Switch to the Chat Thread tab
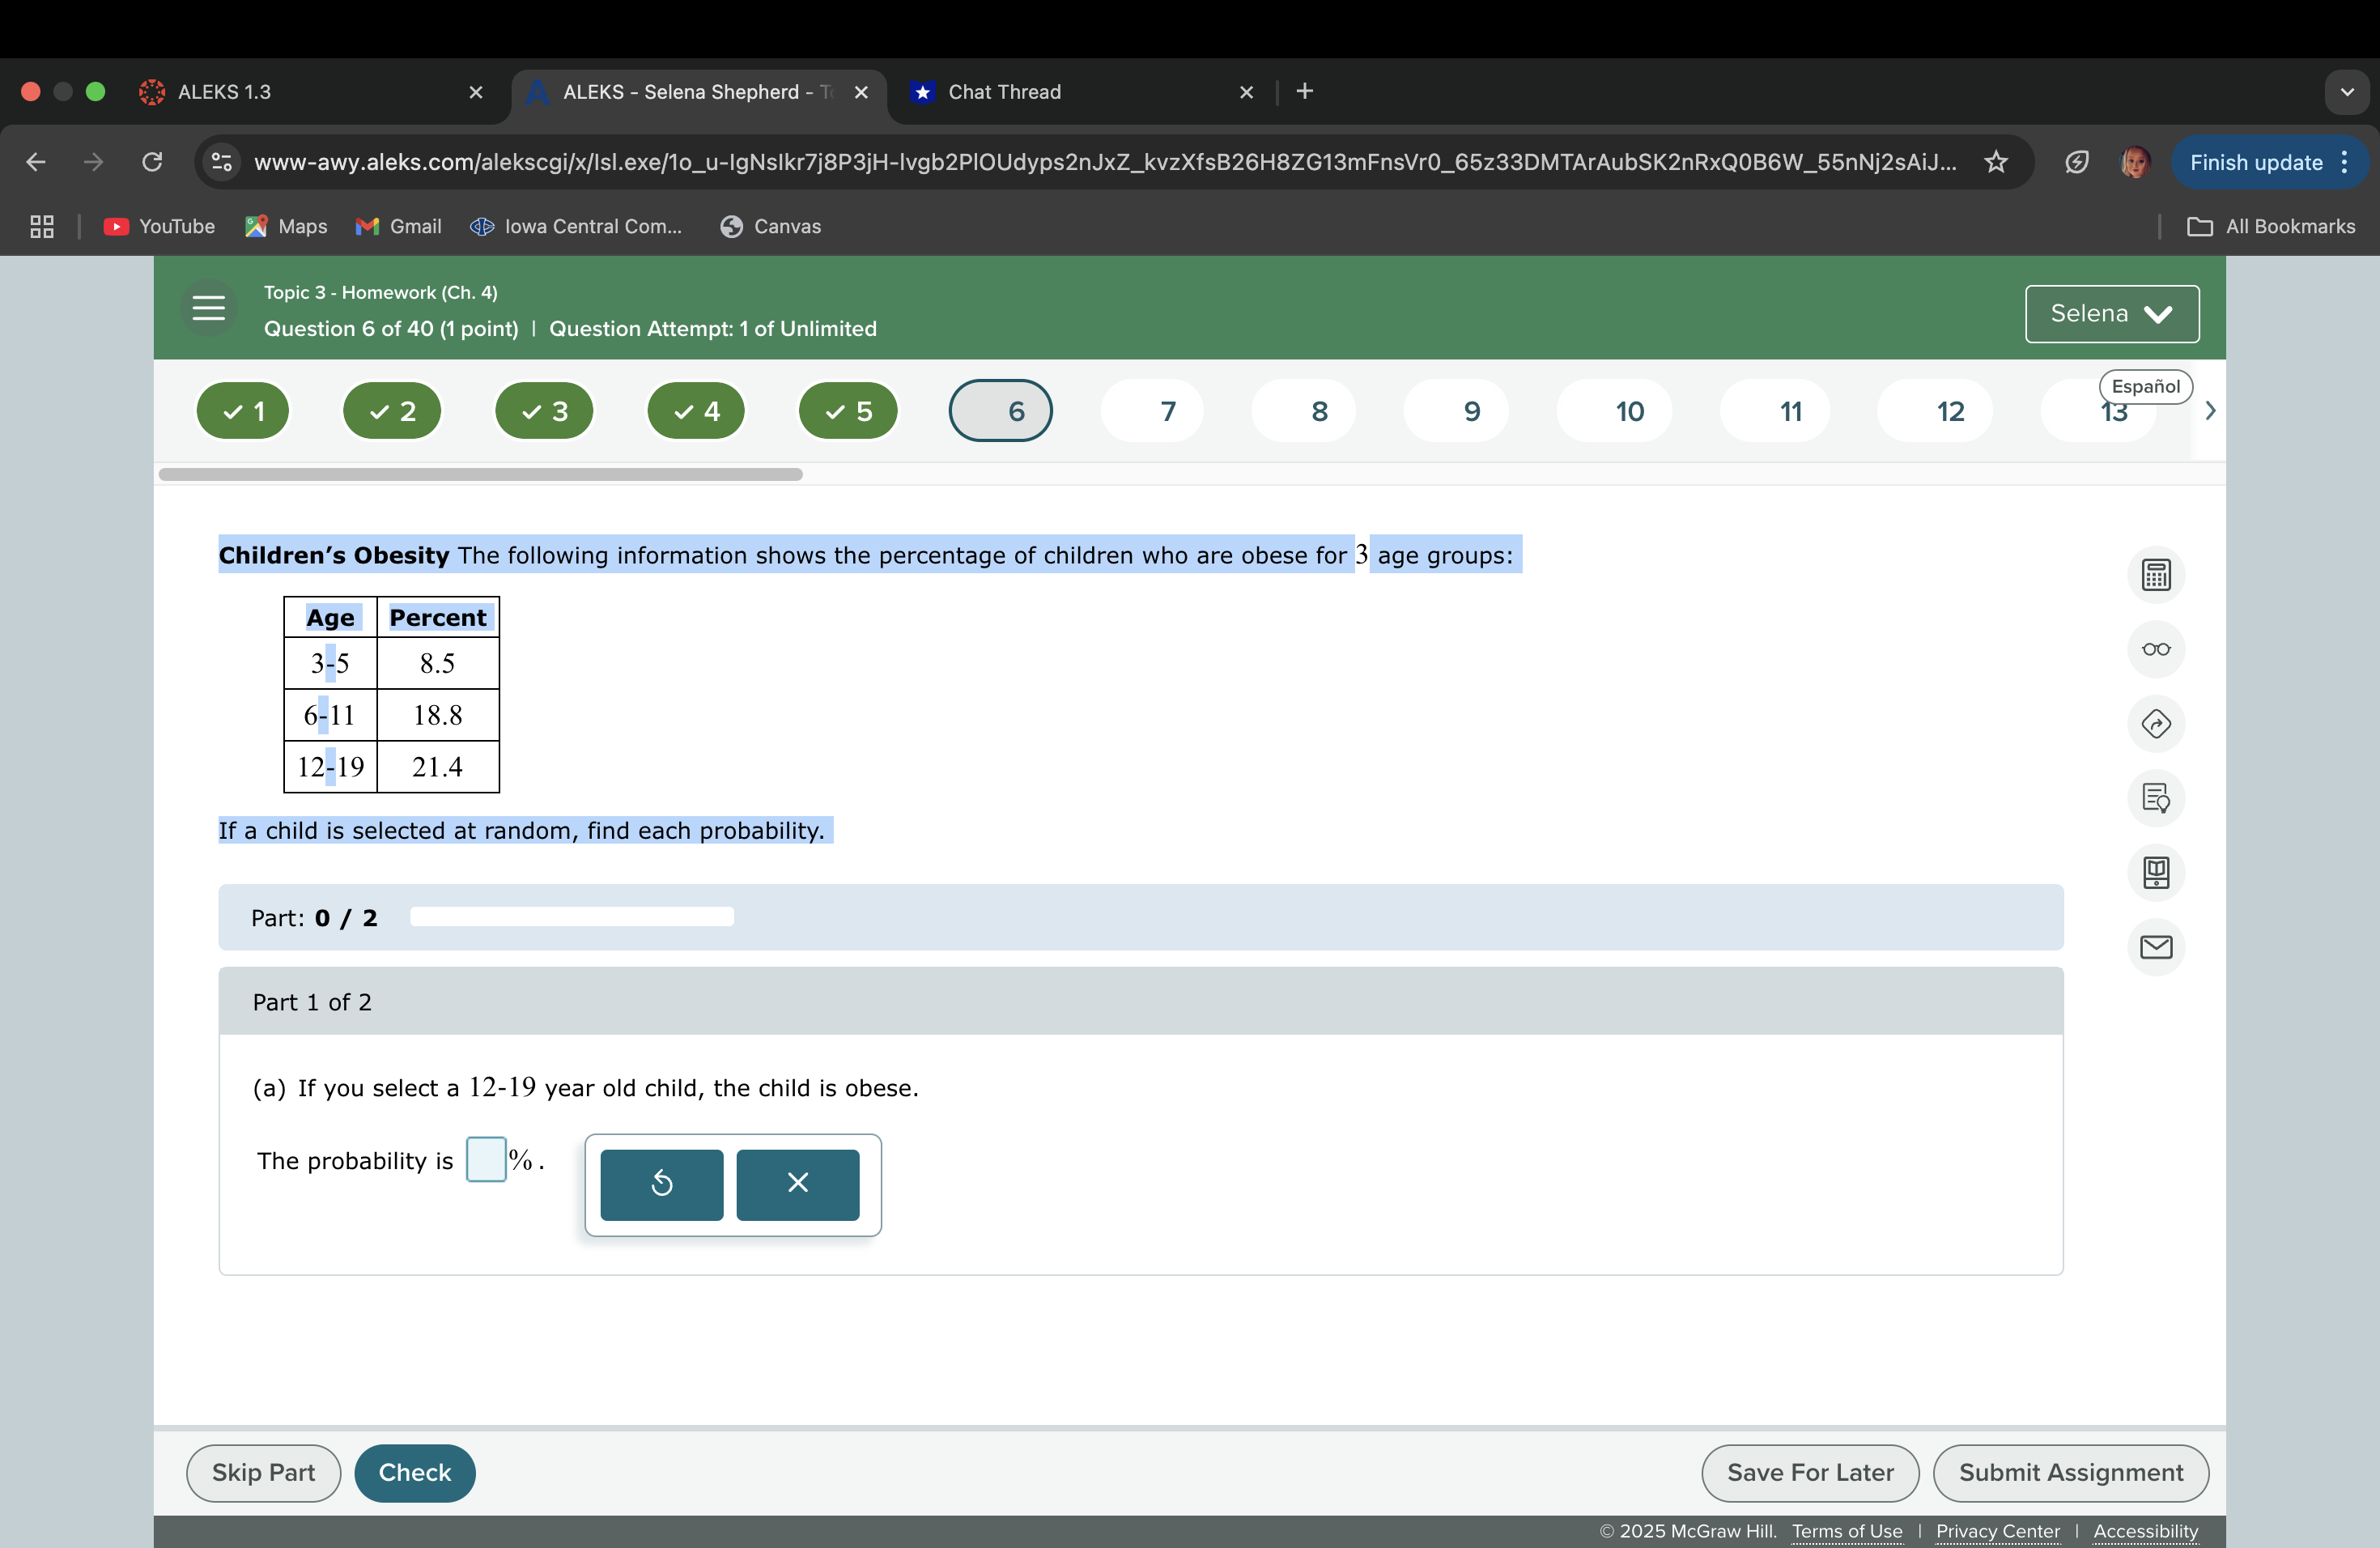The width and height of the screenshot is (2380, 1548). (1070, 92)
